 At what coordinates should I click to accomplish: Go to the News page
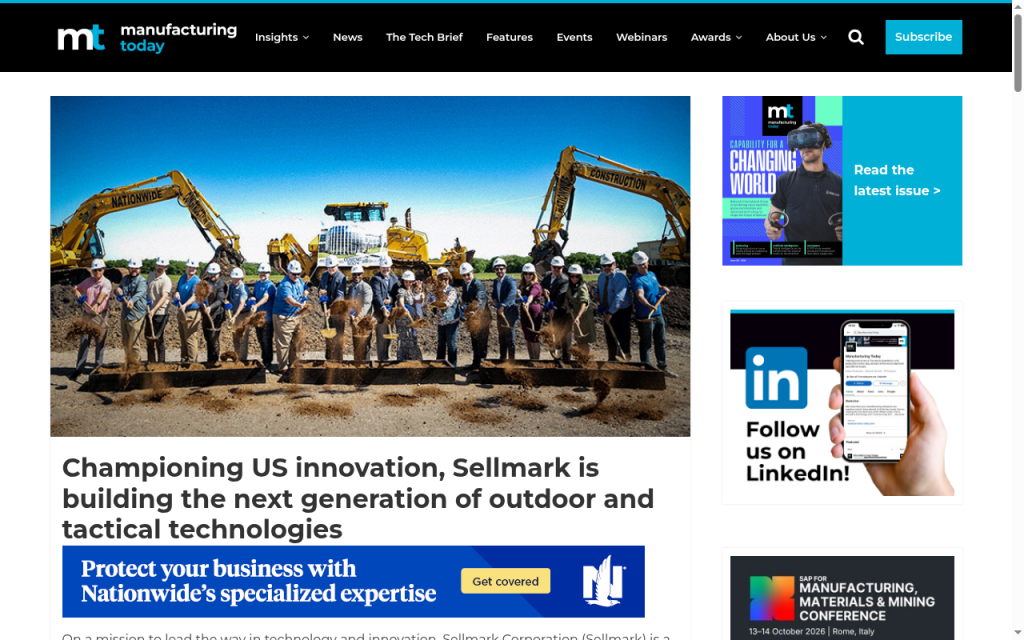point(347,37)
